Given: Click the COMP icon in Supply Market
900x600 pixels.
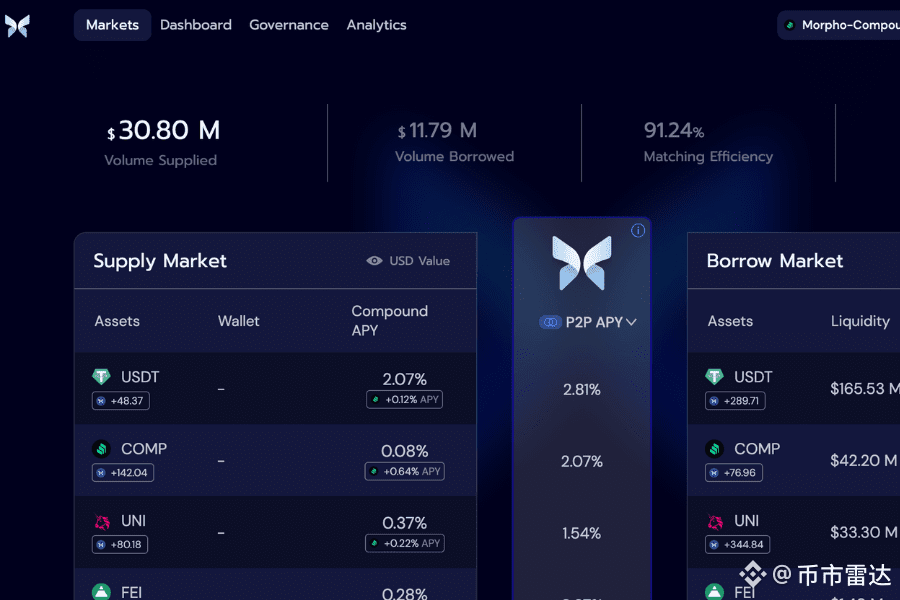Looking at the screenshot, I should click(x=102, y=448).
